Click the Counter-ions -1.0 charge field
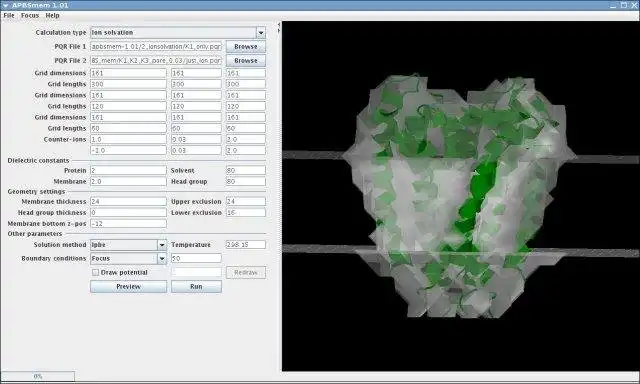The width and height of the screenshot is (640, 384). pos(128,150)
